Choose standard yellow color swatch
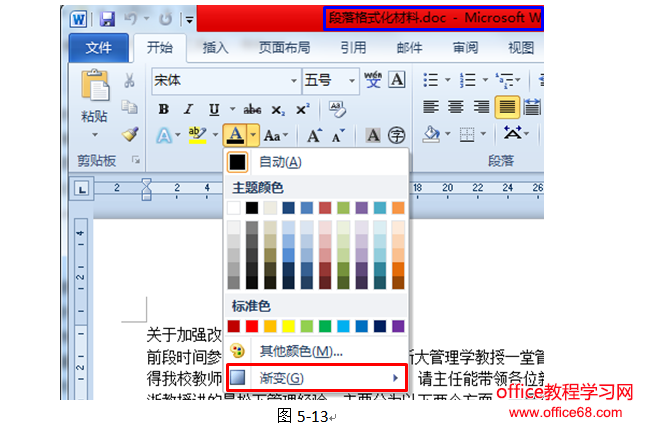The width and height of the screenshot is (652, 429). point(288,326)
